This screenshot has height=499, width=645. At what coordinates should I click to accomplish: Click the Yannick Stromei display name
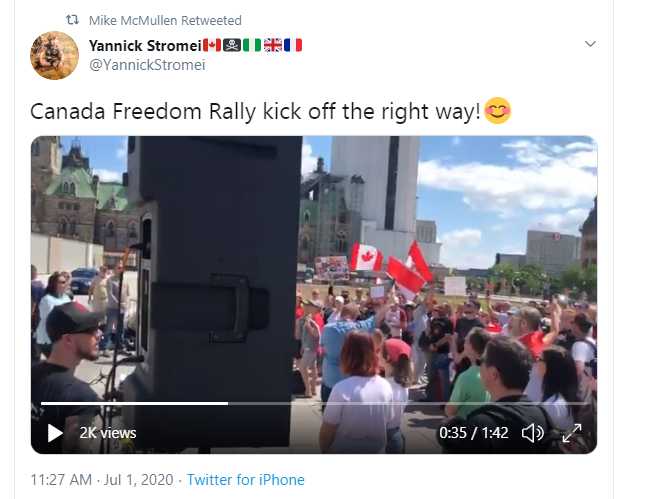pos(145,45)
